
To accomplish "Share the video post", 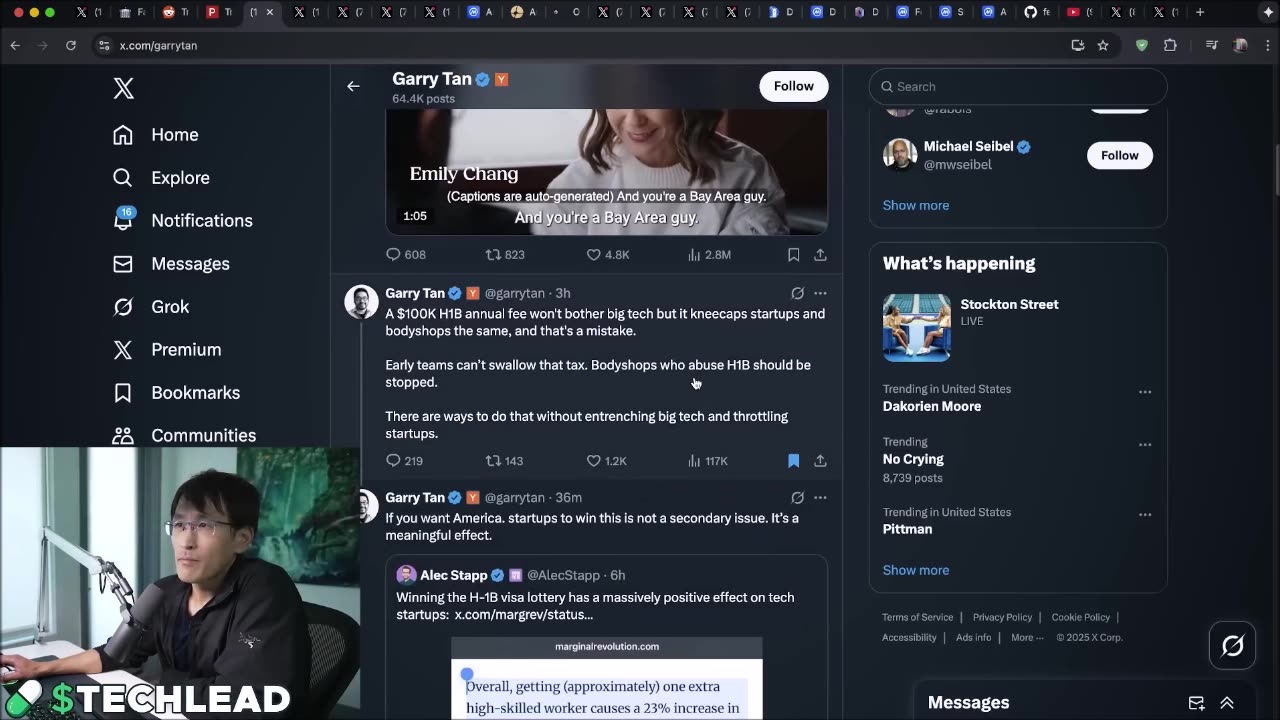I will pos(820,255).
